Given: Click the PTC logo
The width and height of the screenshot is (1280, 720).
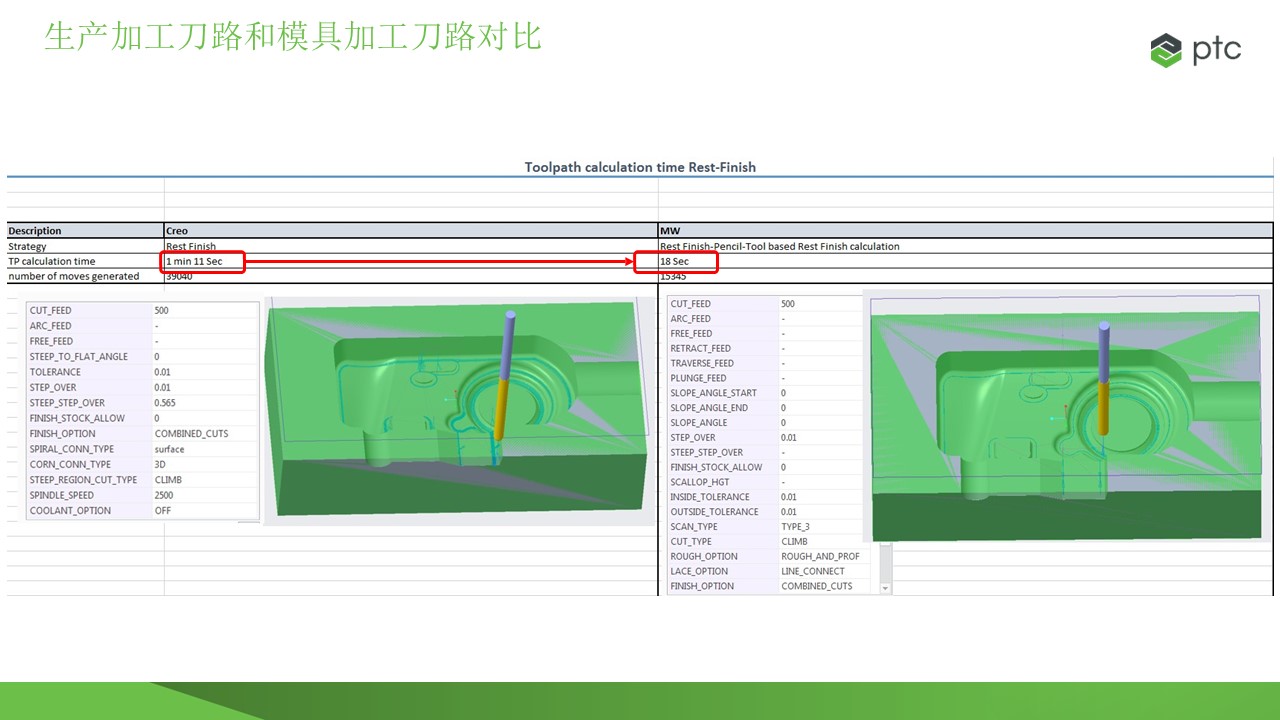Looking at the screenshot, I should click(1195, 49).
